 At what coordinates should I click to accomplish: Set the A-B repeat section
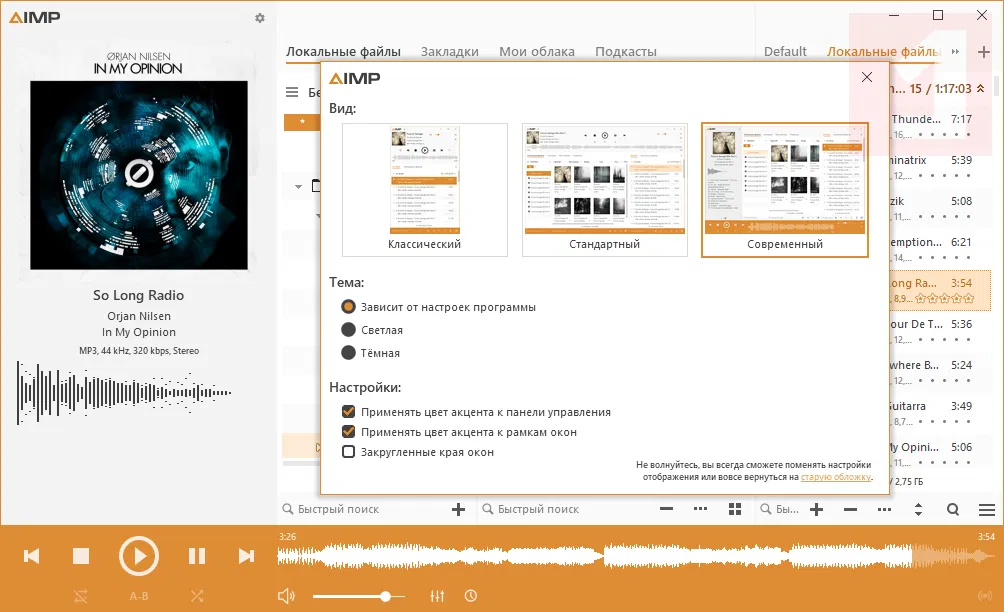[139, 596]
